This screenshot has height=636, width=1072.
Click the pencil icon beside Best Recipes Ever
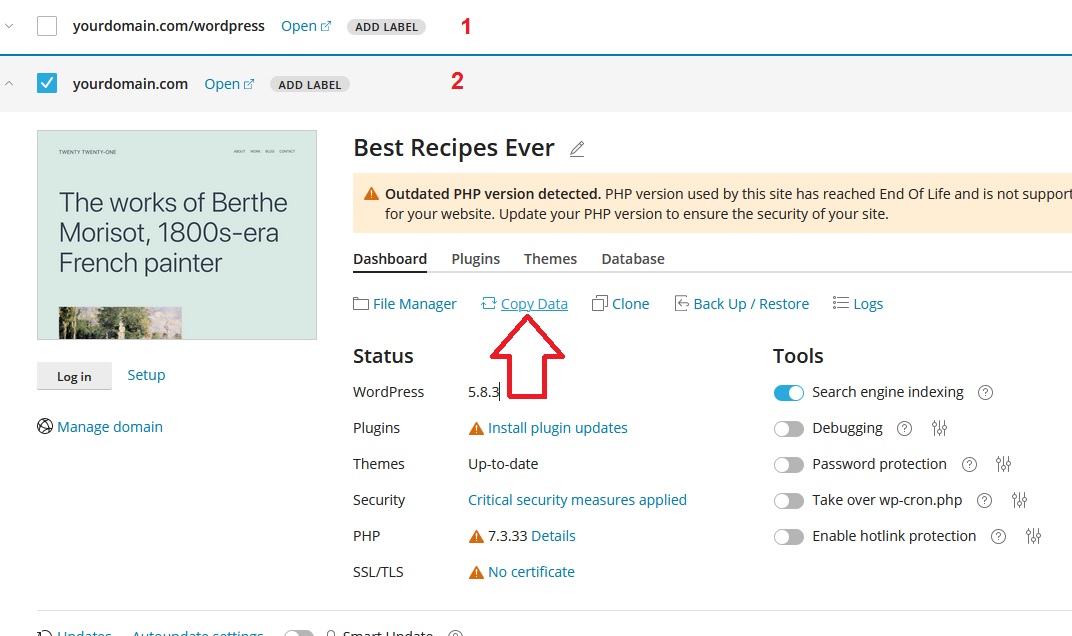(577, 149)
